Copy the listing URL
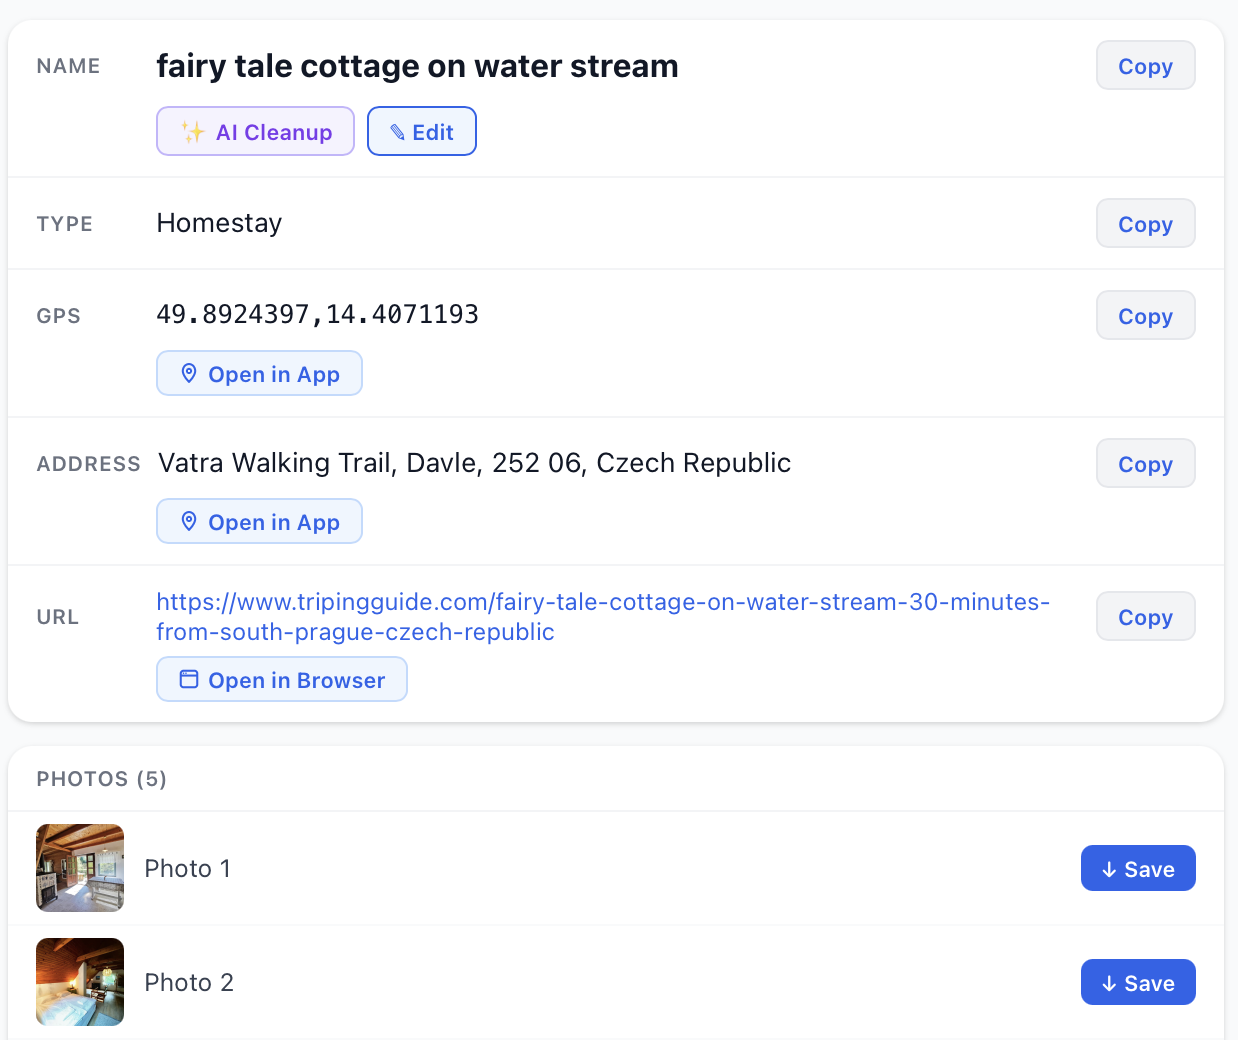Viewport: 1238px width, 1040px height. pyautogui.click(x=1145, y=617)
